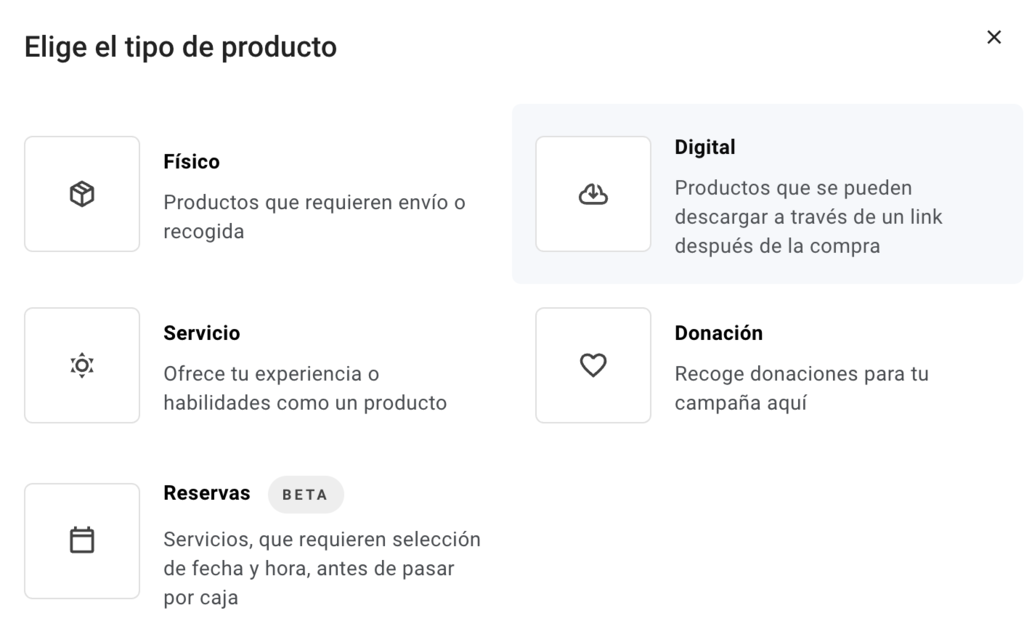The width and height of the screenshot is (1024, 629).
Task: Click the Digital title text
Action: coord(705,147)
